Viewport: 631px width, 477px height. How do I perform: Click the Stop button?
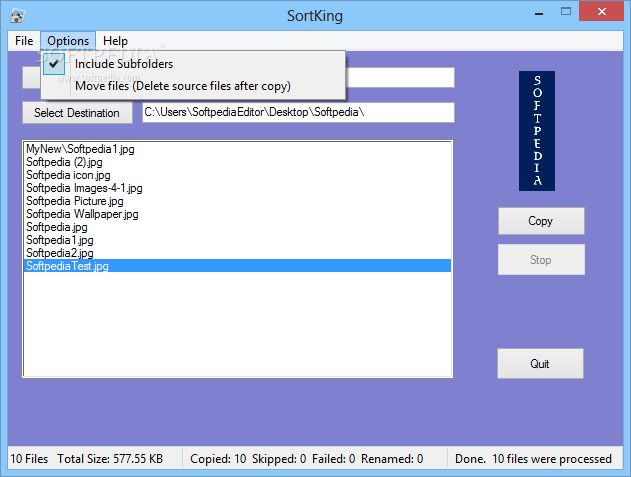(541, 260)
